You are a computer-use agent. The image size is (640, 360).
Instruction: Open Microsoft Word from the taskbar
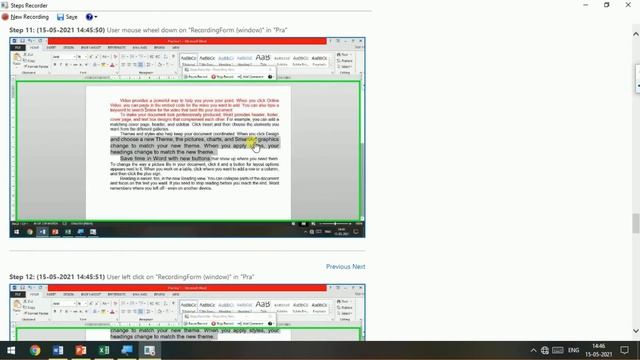(x=58, y=350)
